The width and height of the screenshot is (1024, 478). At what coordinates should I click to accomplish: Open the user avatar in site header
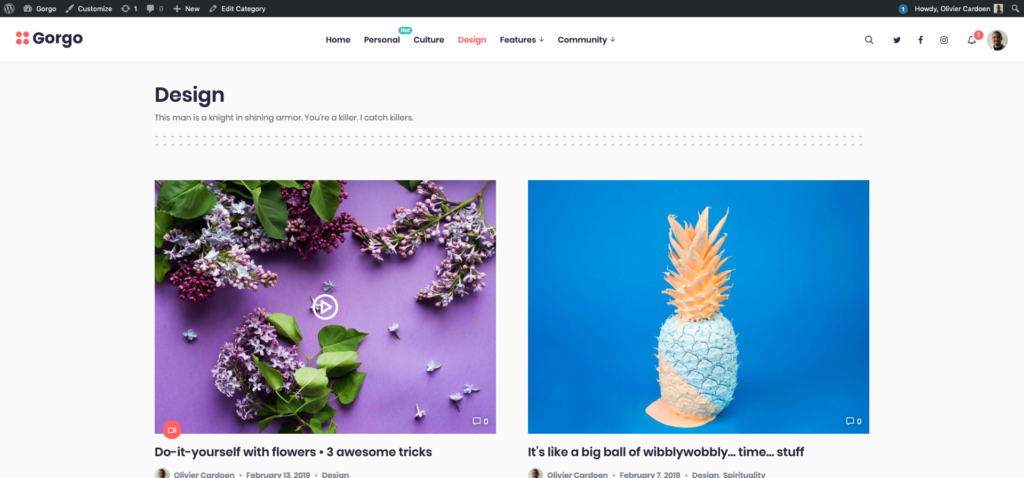(x=997, y=40)
